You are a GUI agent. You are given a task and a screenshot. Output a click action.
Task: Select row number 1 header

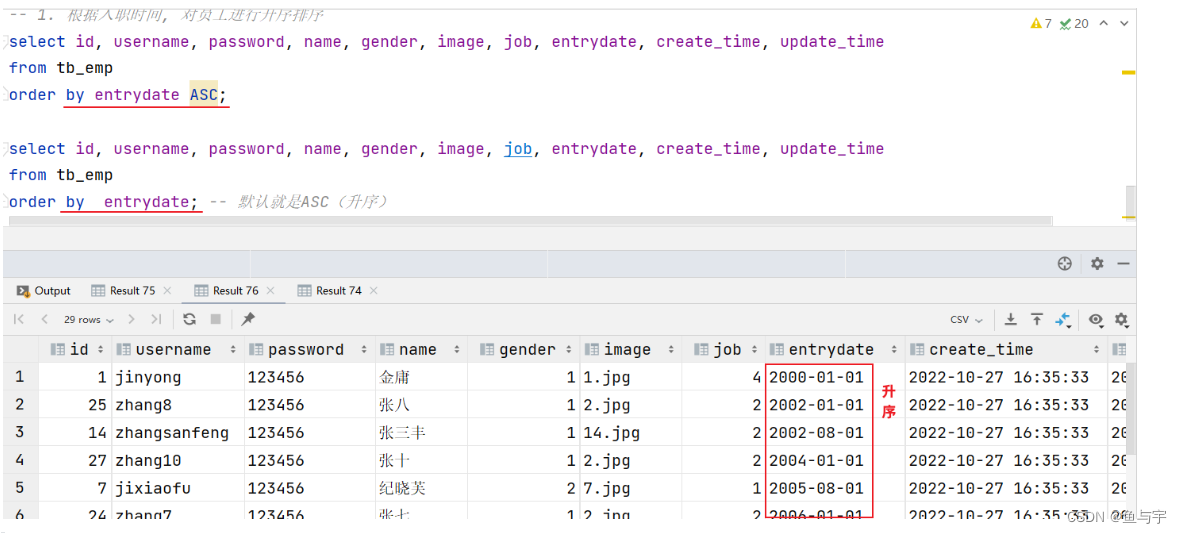click(x=20, y=377)
